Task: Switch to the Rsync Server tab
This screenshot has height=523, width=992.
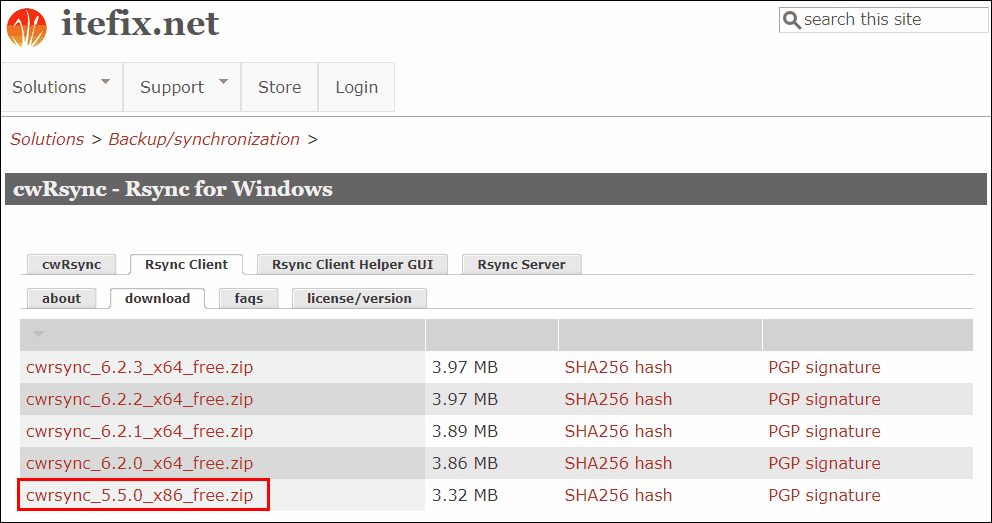Action: point(521,264)
